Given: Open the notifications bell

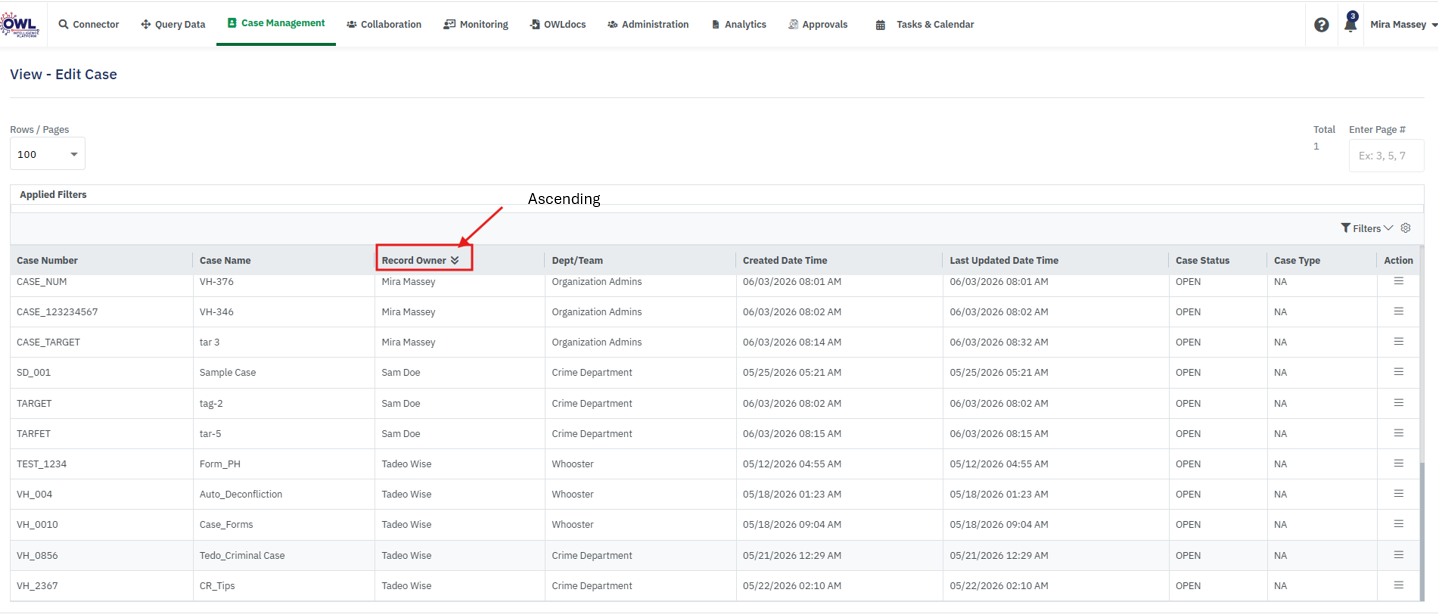Looking at the screenshot, I should click(1350, 24).
